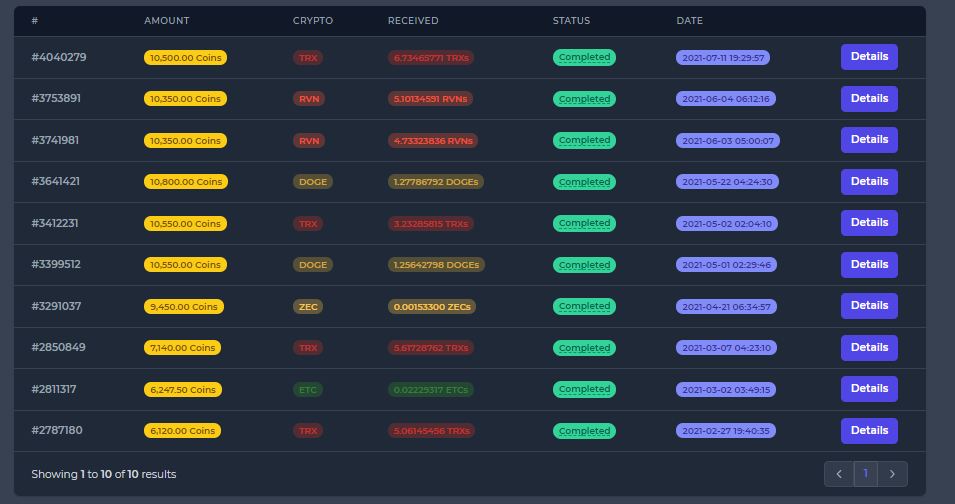
Task: Click transaction ID #4040279
Action: click(59, 57)
